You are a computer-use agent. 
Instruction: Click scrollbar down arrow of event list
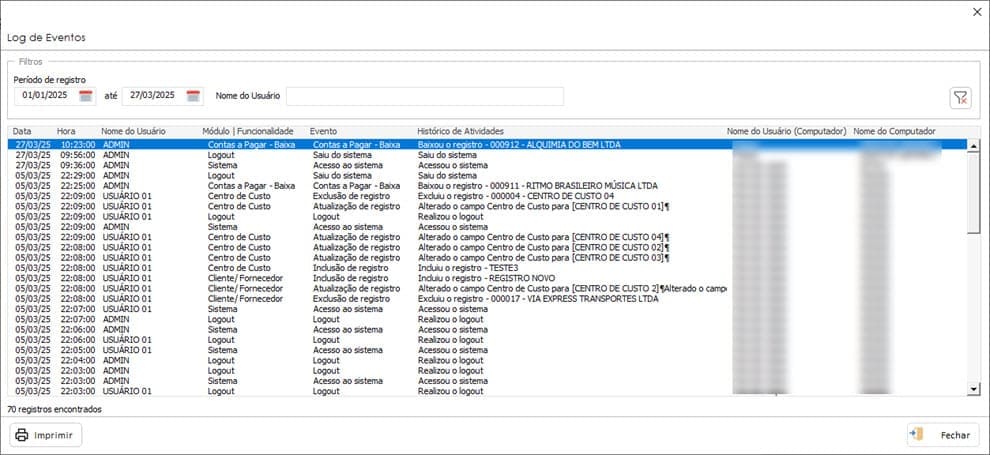[974, 389]
